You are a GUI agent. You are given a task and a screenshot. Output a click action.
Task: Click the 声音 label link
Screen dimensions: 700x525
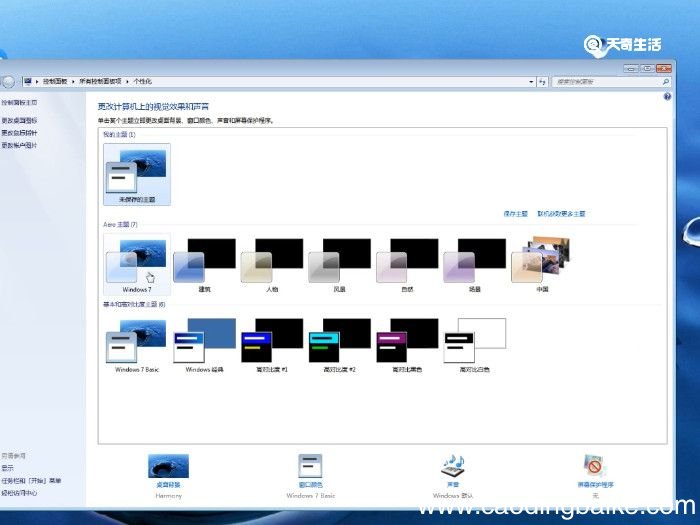coord(453,485)
